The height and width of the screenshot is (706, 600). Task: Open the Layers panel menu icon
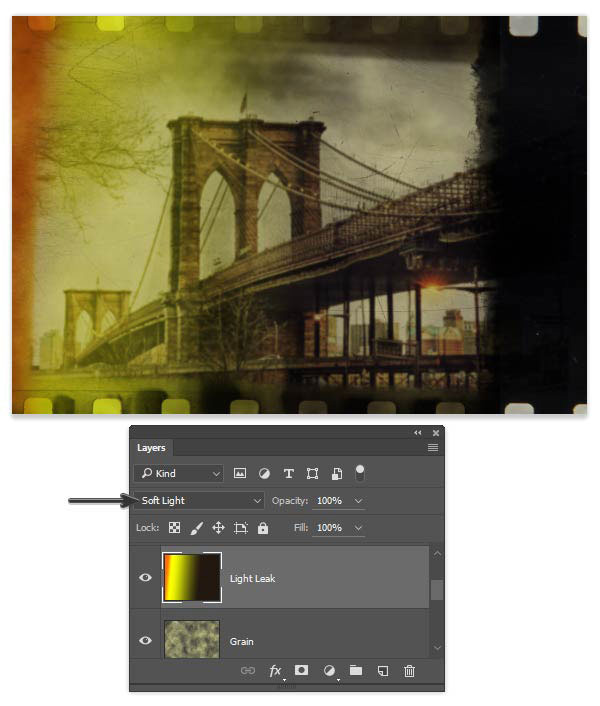[433, 448]
